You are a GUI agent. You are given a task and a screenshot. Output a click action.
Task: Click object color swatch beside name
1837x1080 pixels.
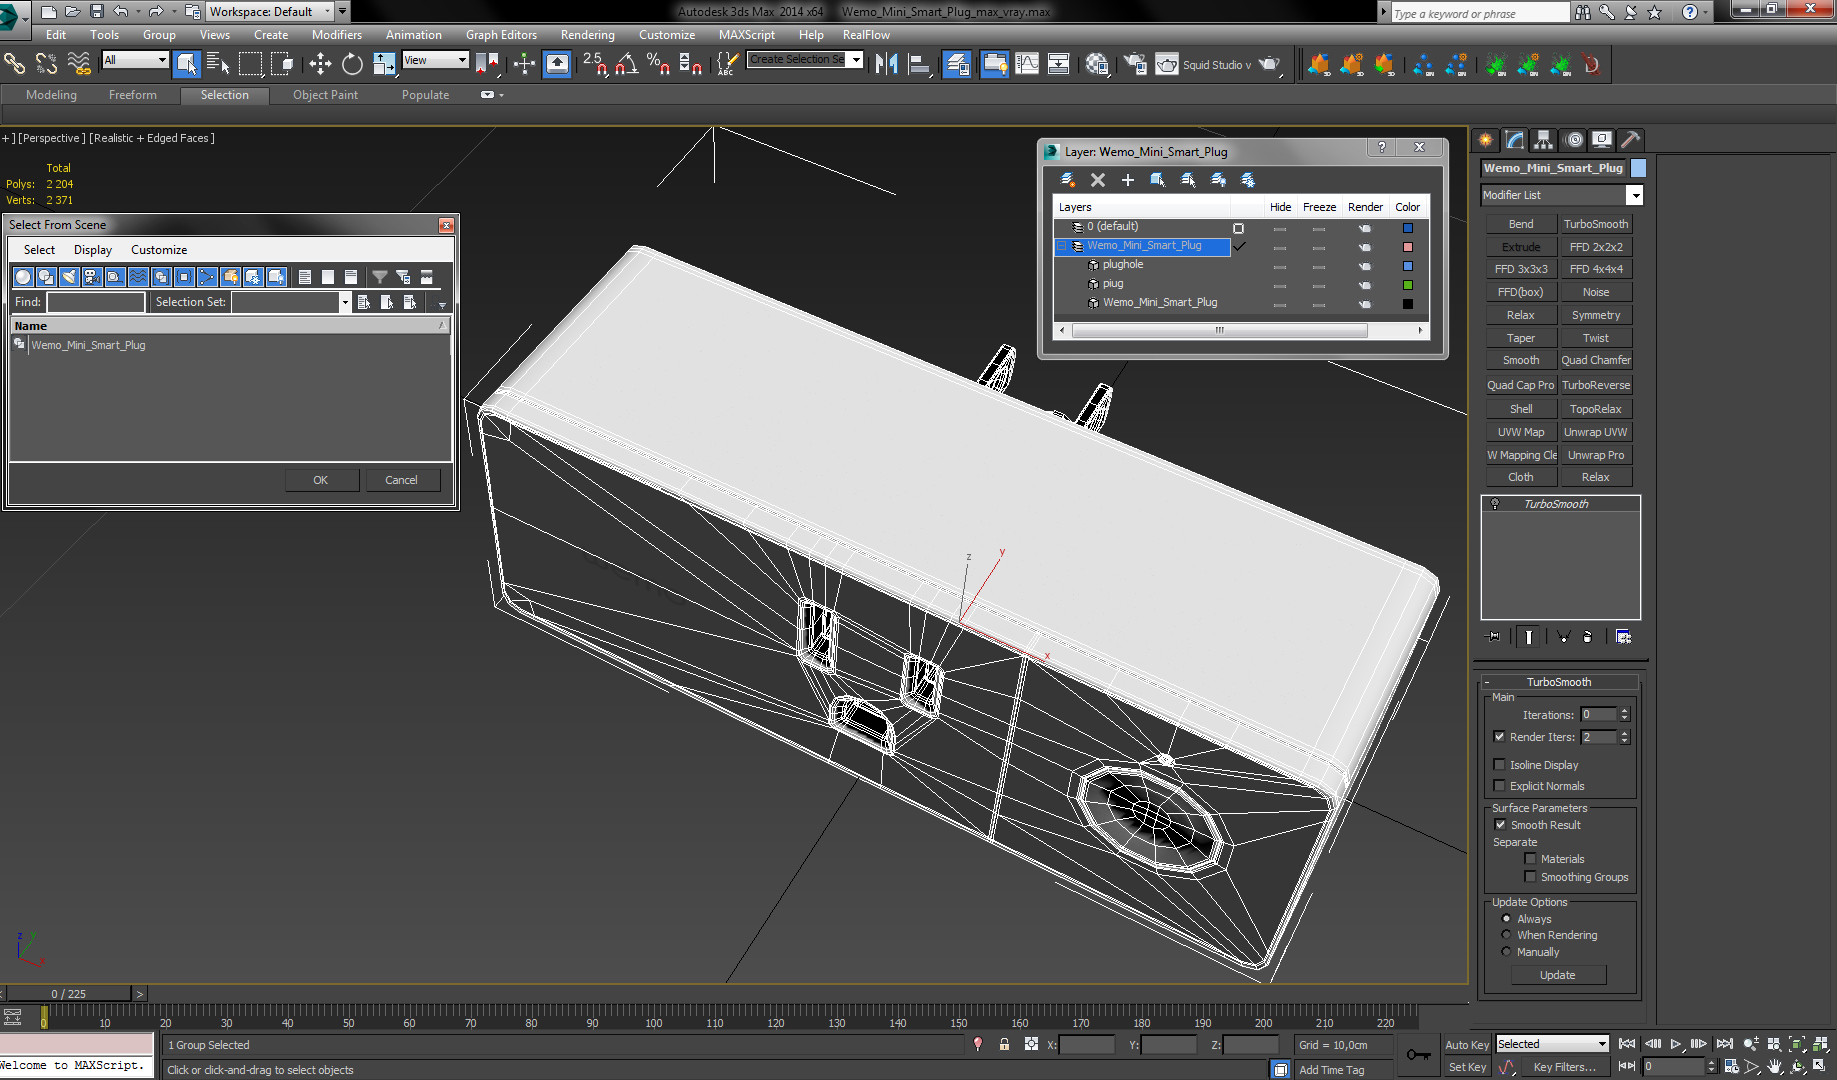click(x=1638, y=168)
